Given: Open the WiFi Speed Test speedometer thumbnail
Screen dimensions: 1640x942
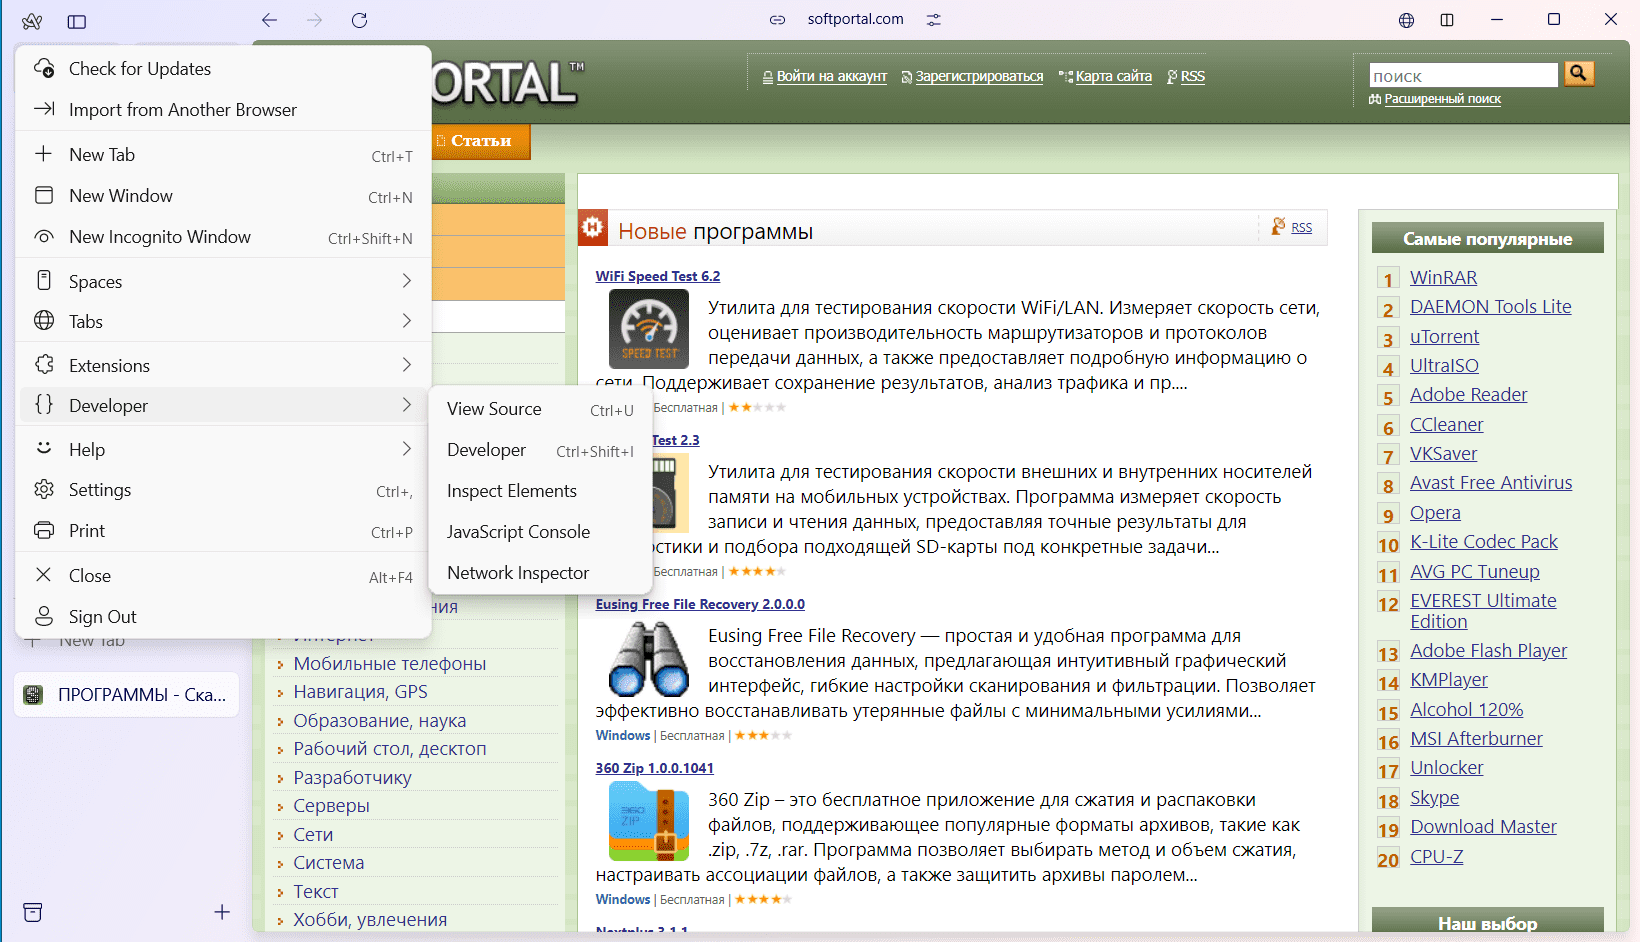Looking at the screenshot, I should coord(649,329).
